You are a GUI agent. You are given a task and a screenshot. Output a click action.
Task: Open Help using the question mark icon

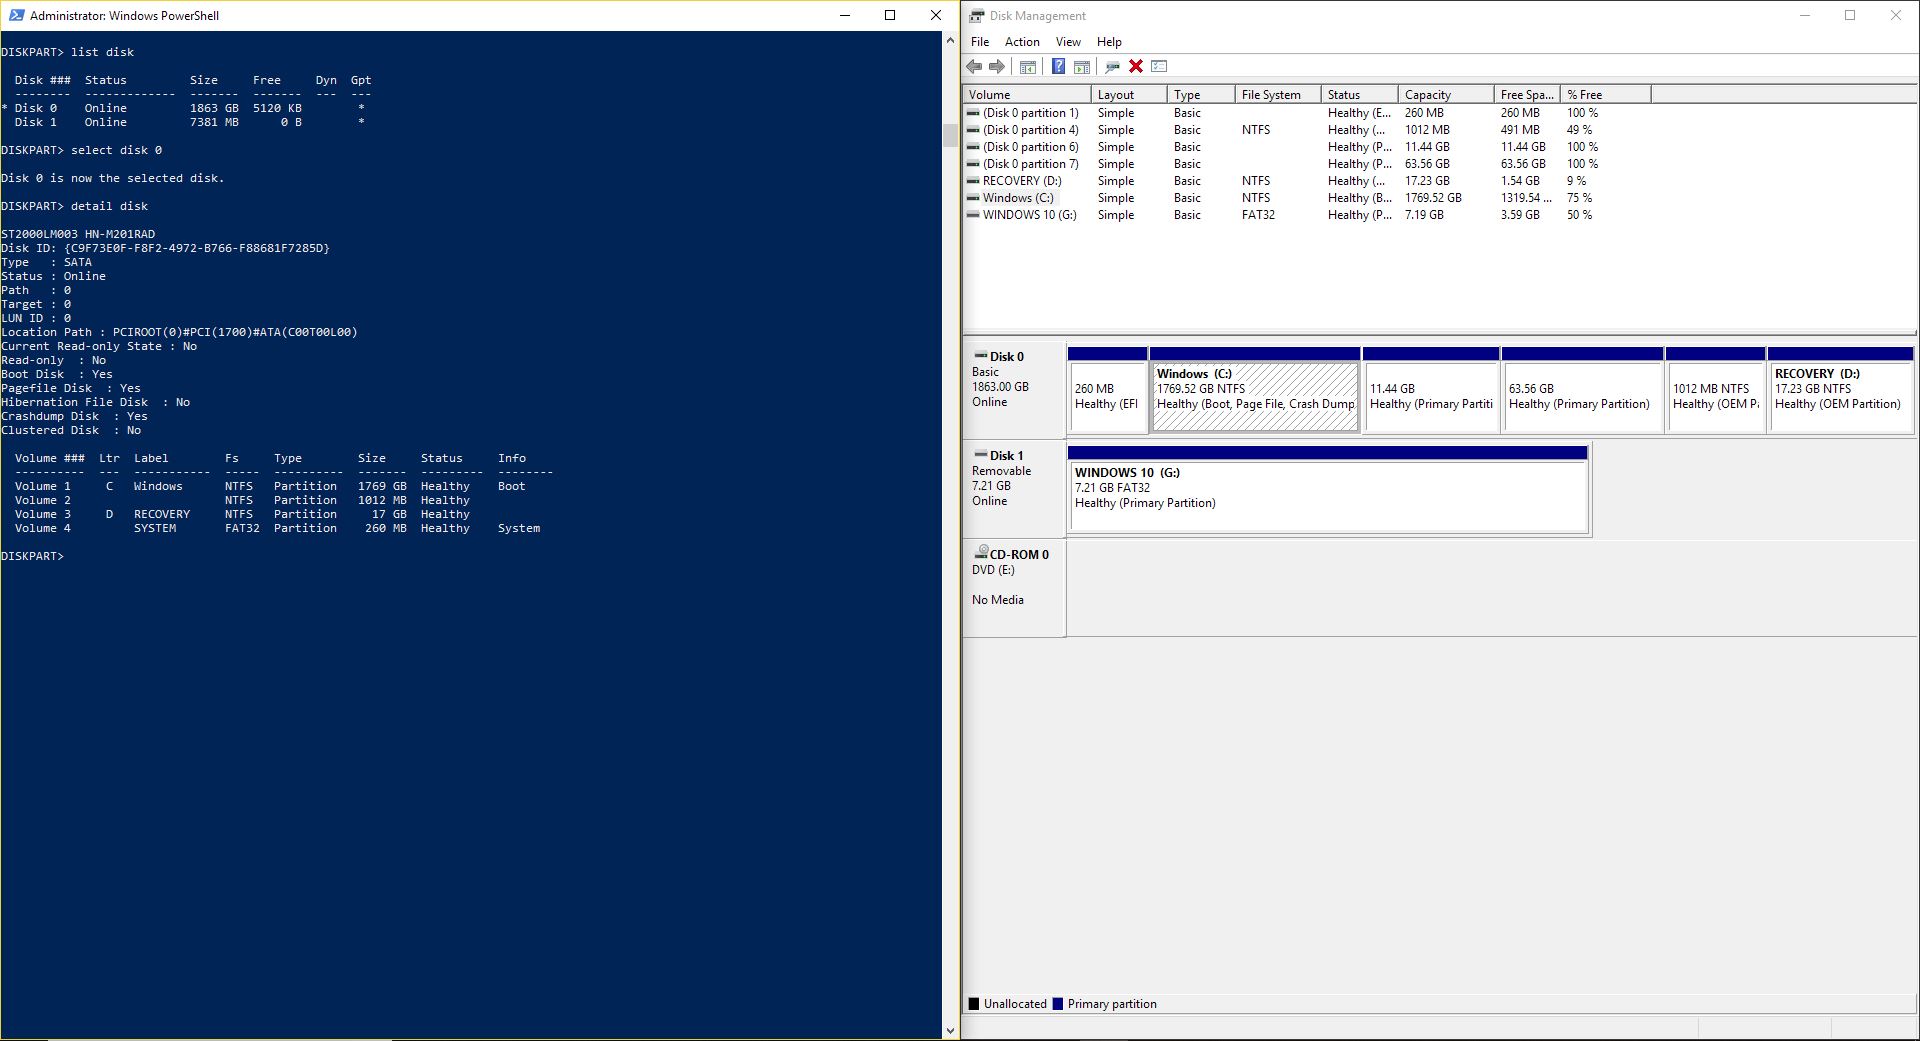[1058, 66]
